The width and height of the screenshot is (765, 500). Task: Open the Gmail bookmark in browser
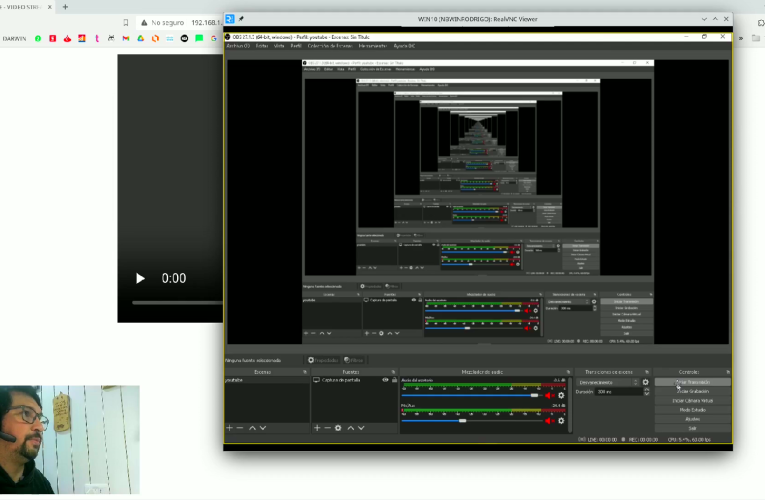point(126,39)
